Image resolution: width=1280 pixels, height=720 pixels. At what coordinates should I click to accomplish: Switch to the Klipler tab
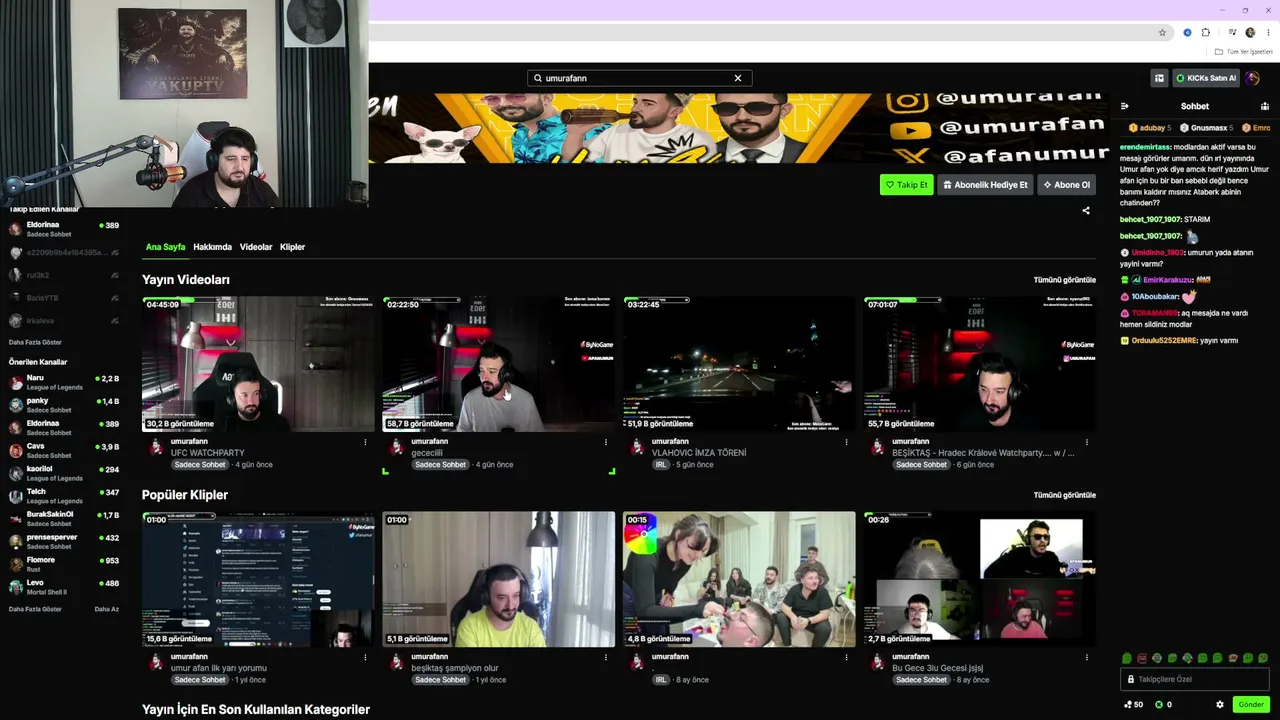click(x=292, y=247)
